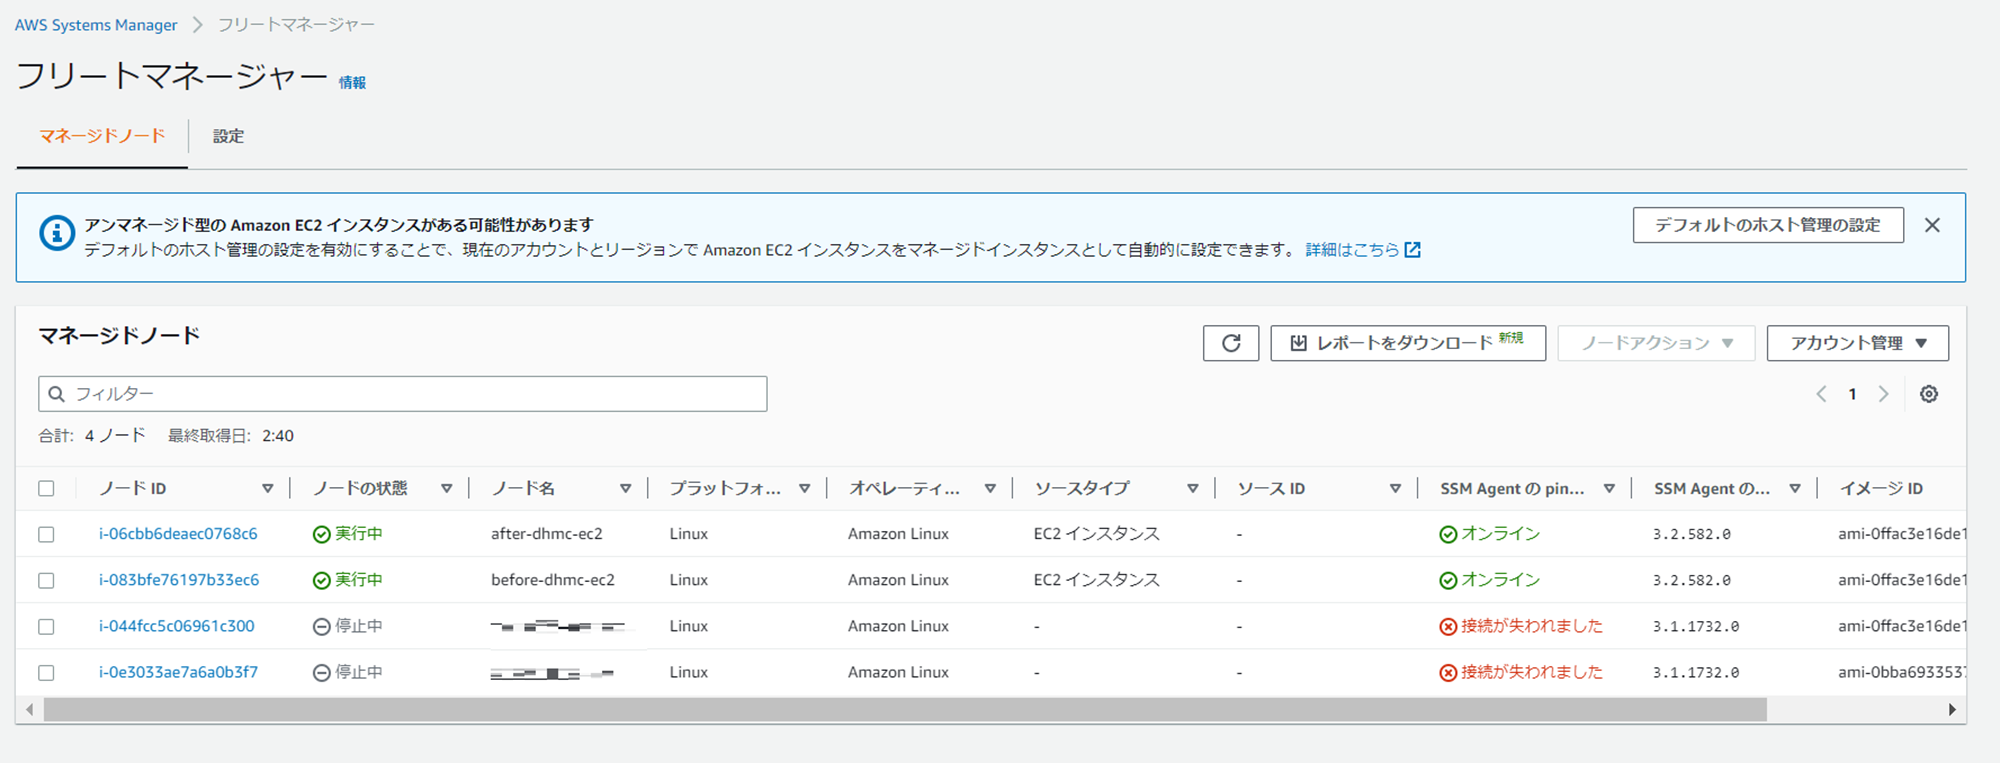This screenshot has width=2000, height=763.
Task: Sort by ソース ID column arrow
Action: point(1395,489)
